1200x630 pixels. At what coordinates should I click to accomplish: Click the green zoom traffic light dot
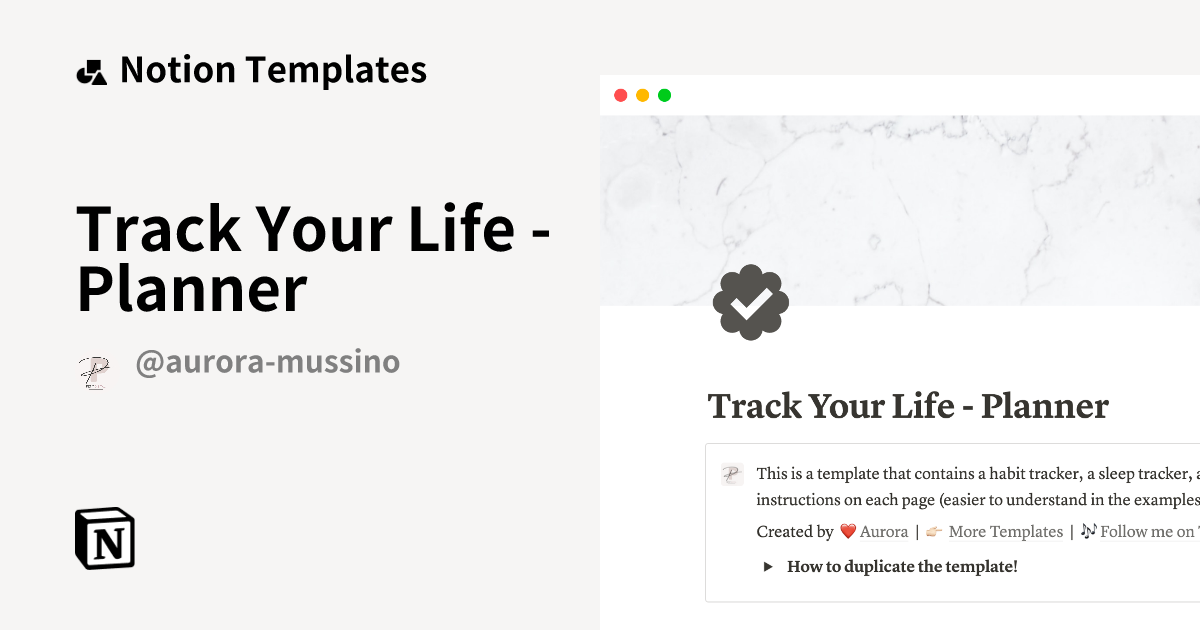click(664, 94)
